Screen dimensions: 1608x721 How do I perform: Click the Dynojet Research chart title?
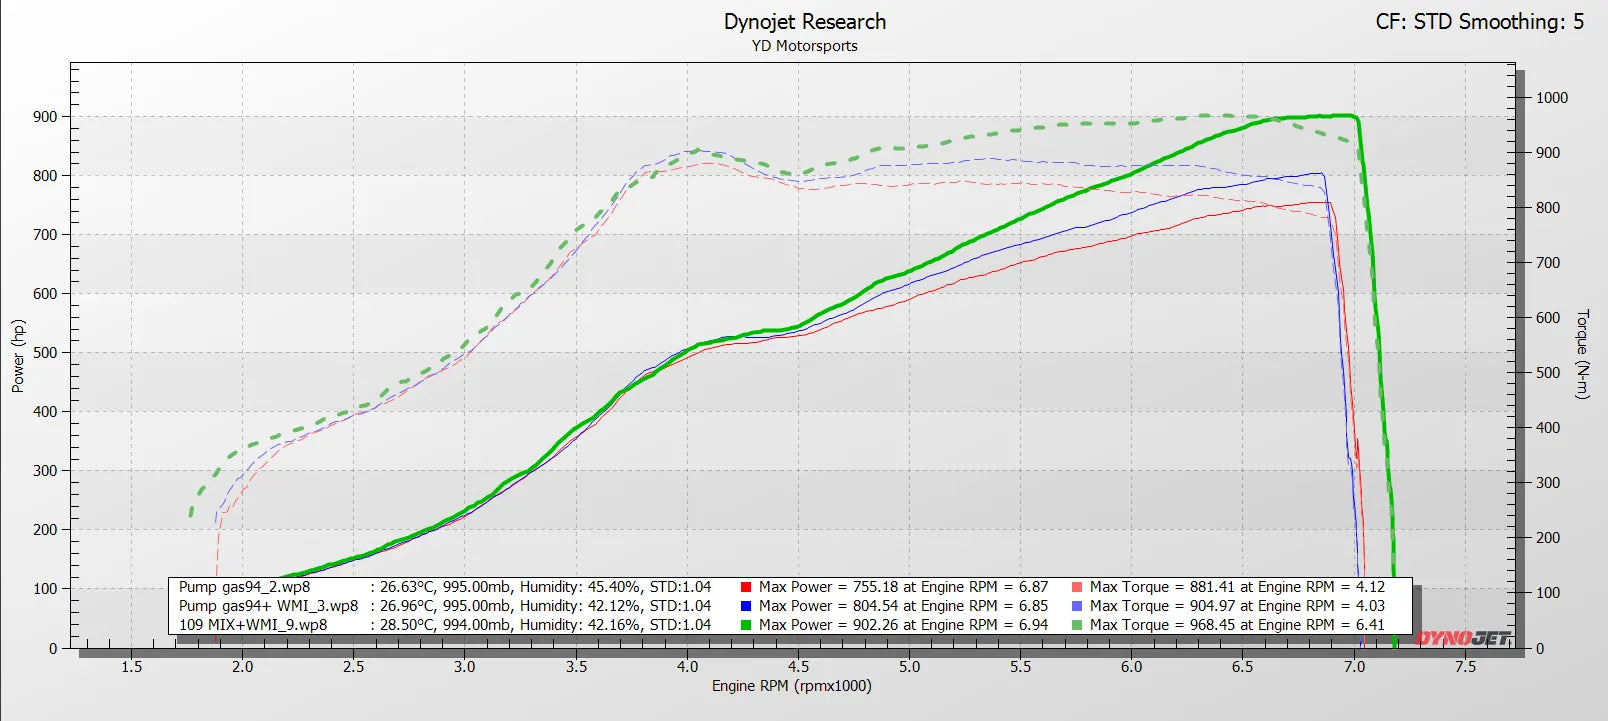tap(804, 22)
